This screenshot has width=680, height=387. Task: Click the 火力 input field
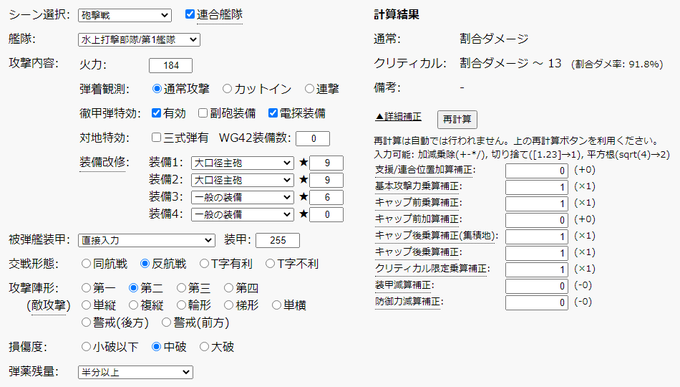171,66
